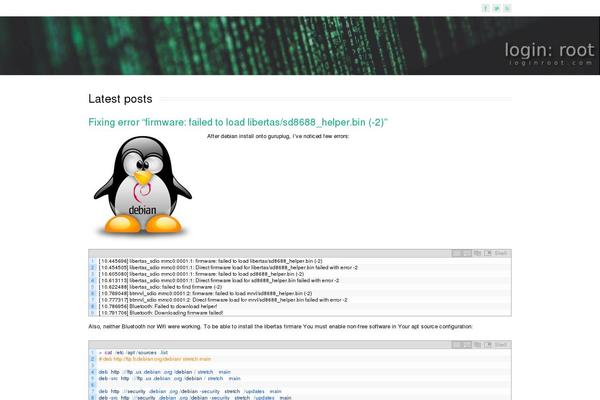This screenshot has width=600, height=400.
Task: Select log line 'Bluetooth: Downloading firmware failed!'
Action: click(161, 313)
